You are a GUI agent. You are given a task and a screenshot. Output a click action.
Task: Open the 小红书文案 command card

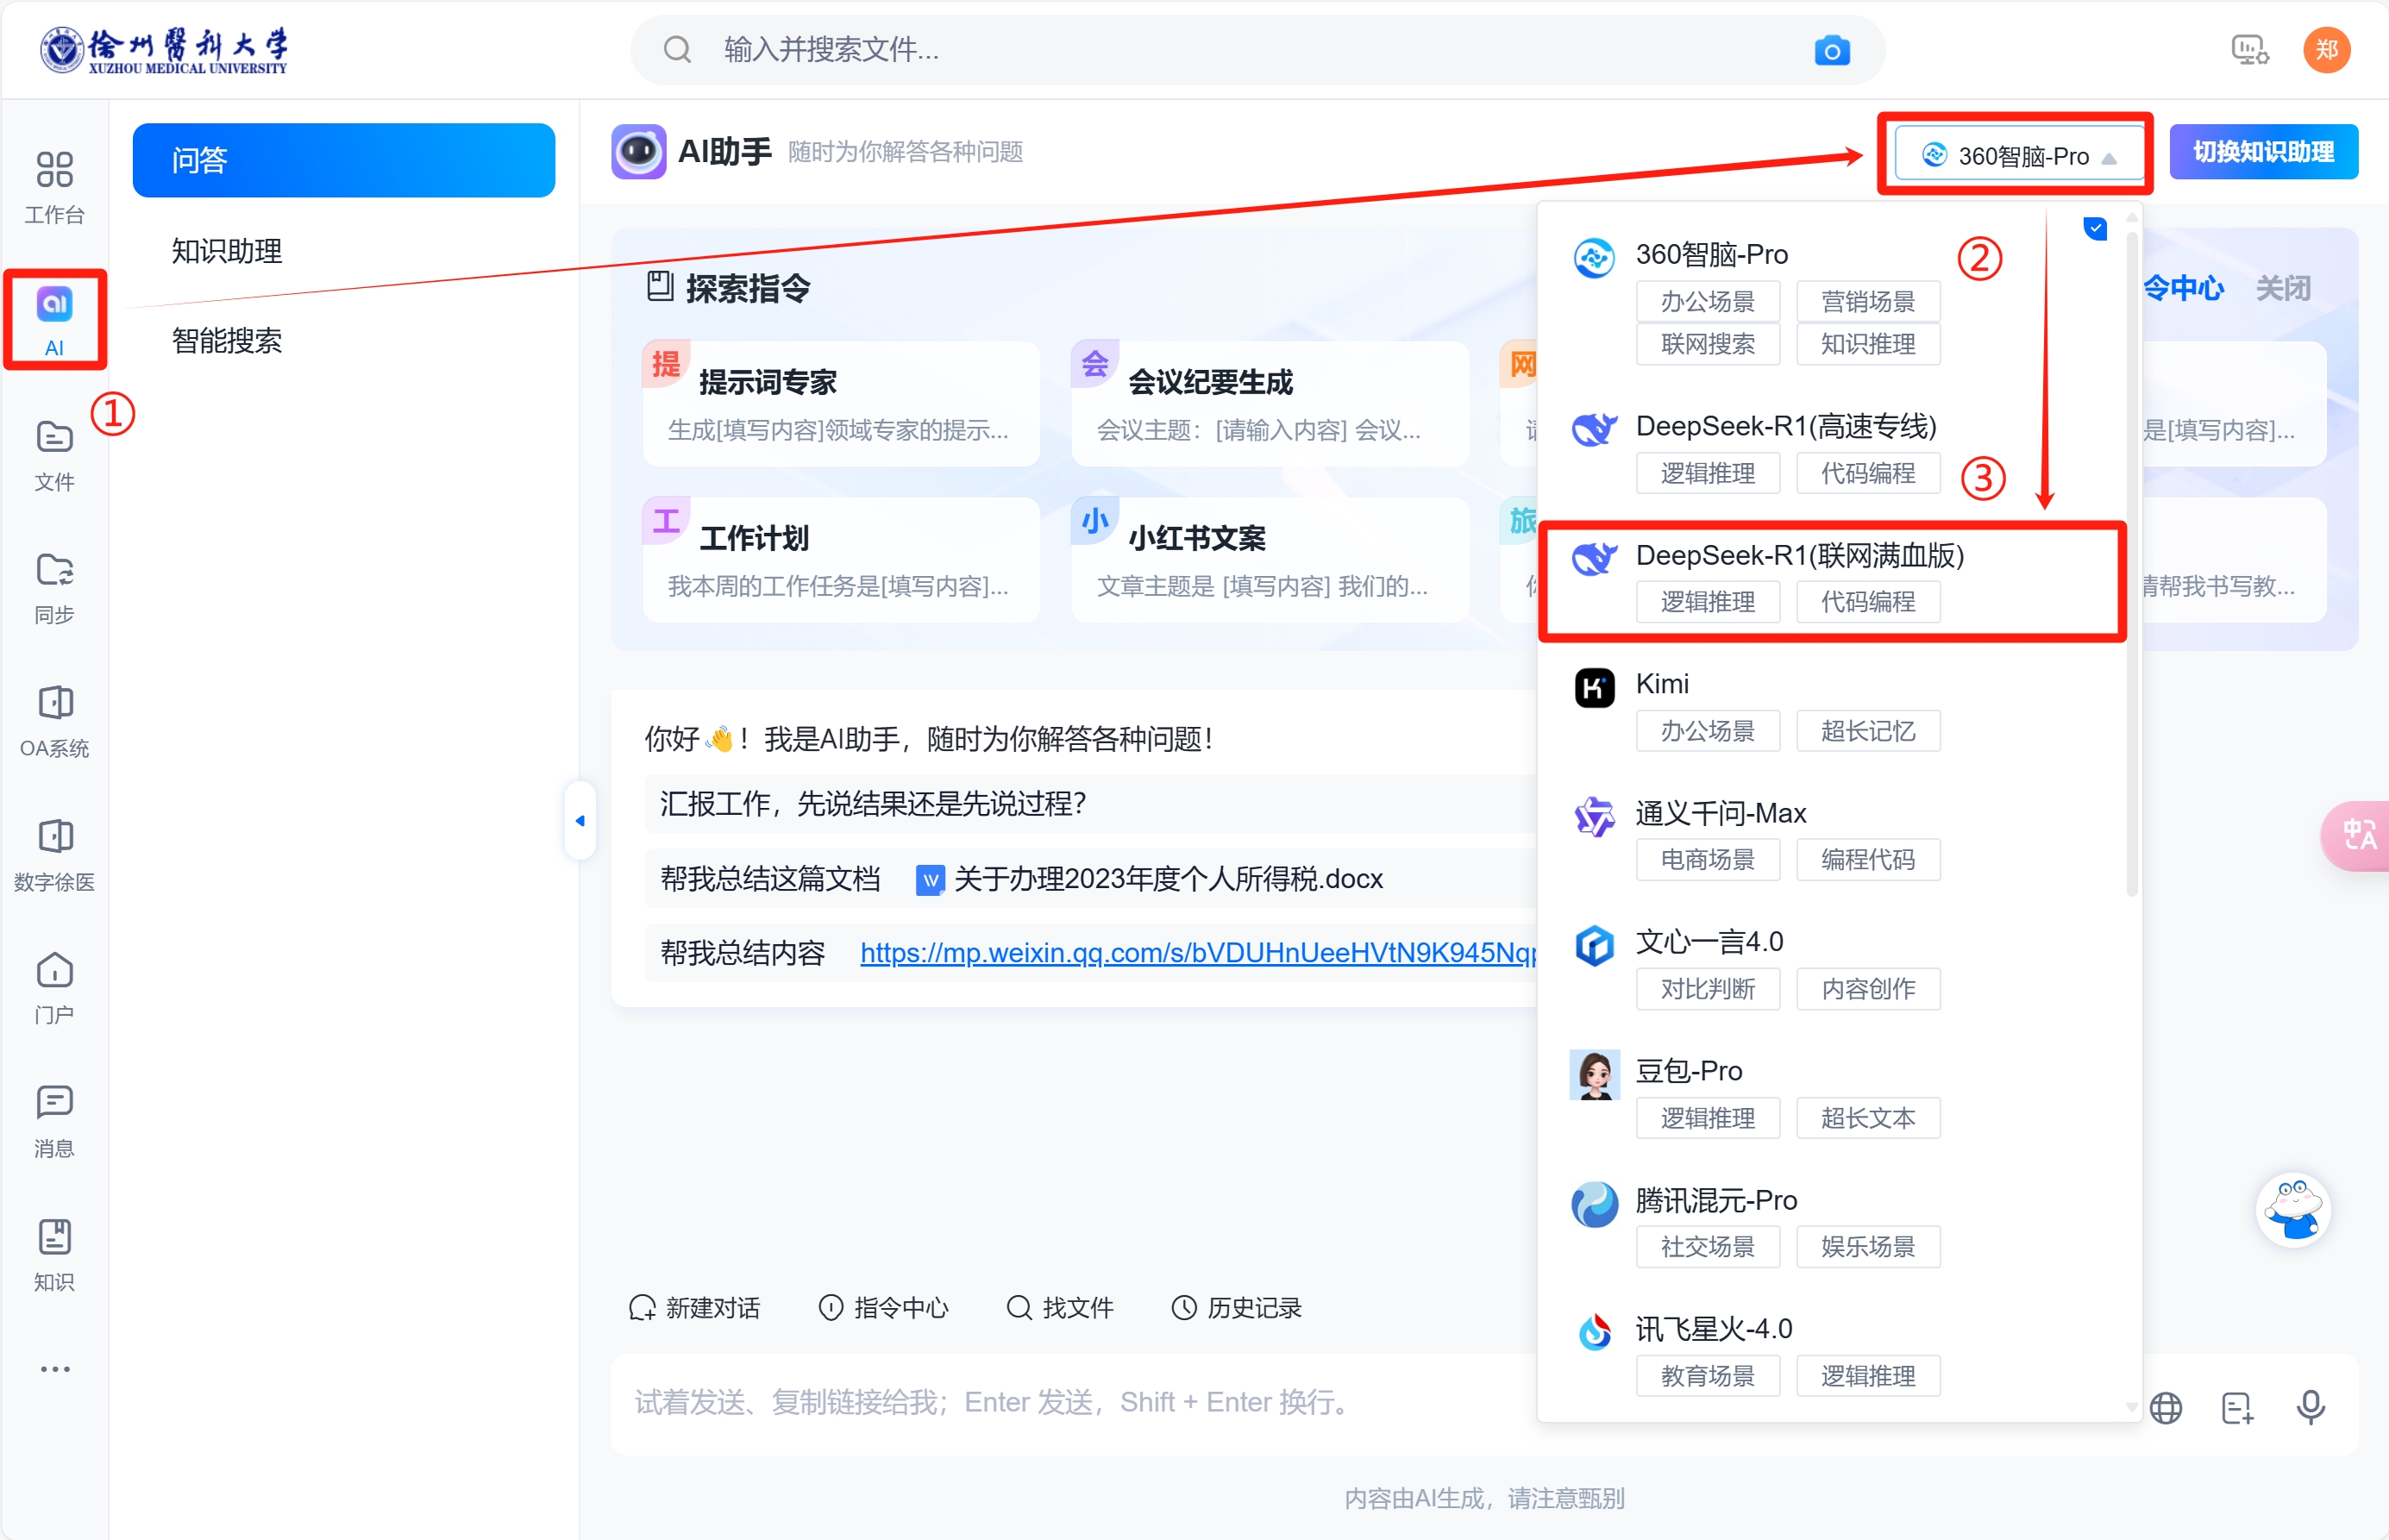[1270, 560]
